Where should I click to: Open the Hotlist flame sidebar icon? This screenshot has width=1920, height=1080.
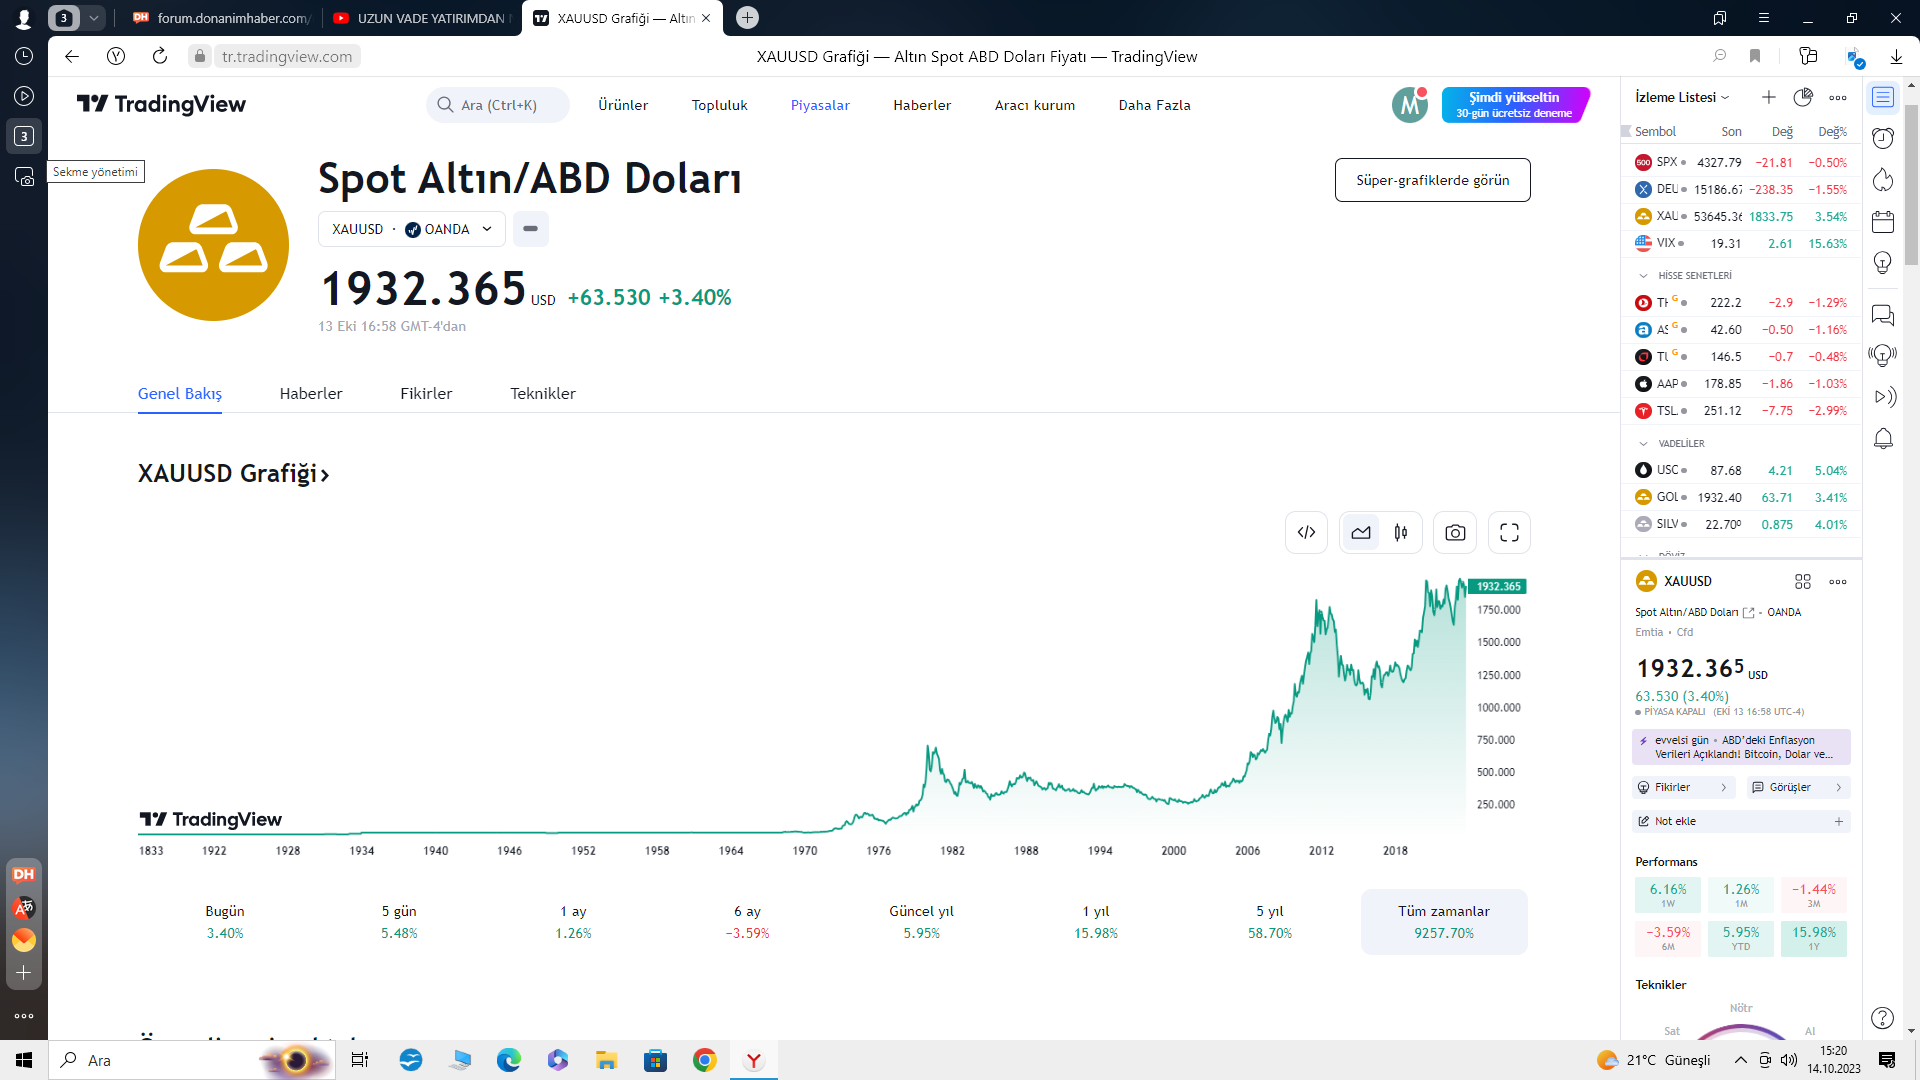click(1883, 179)
